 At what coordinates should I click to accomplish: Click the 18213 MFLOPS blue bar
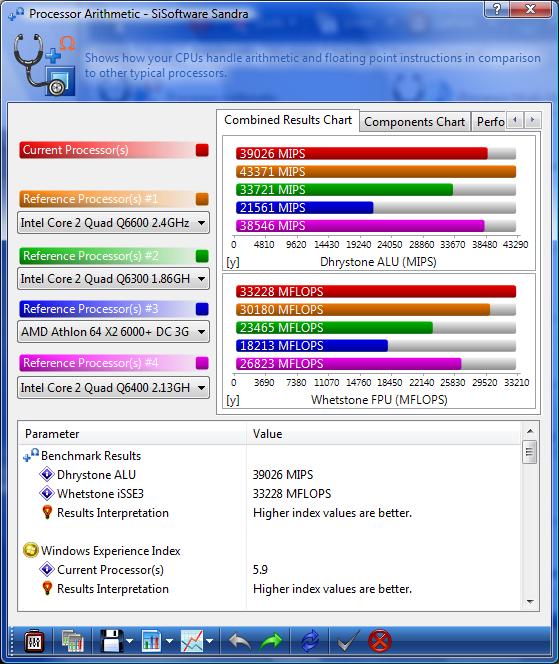tap(312, 346)
